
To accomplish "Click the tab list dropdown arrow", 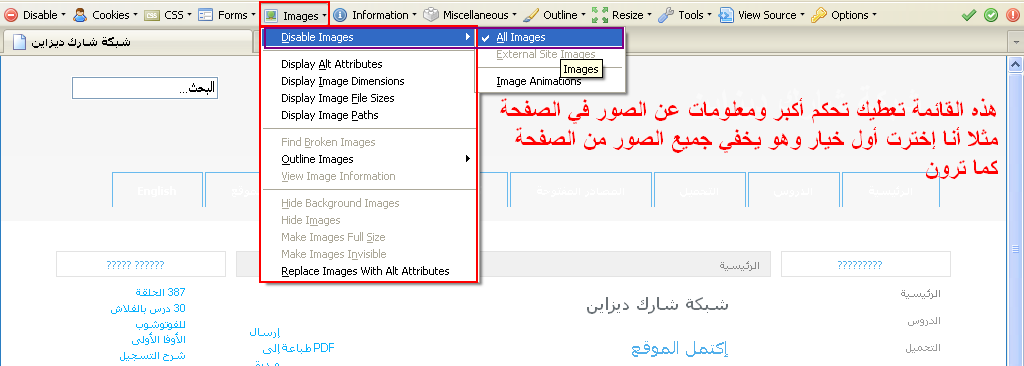I will 1016,42.
